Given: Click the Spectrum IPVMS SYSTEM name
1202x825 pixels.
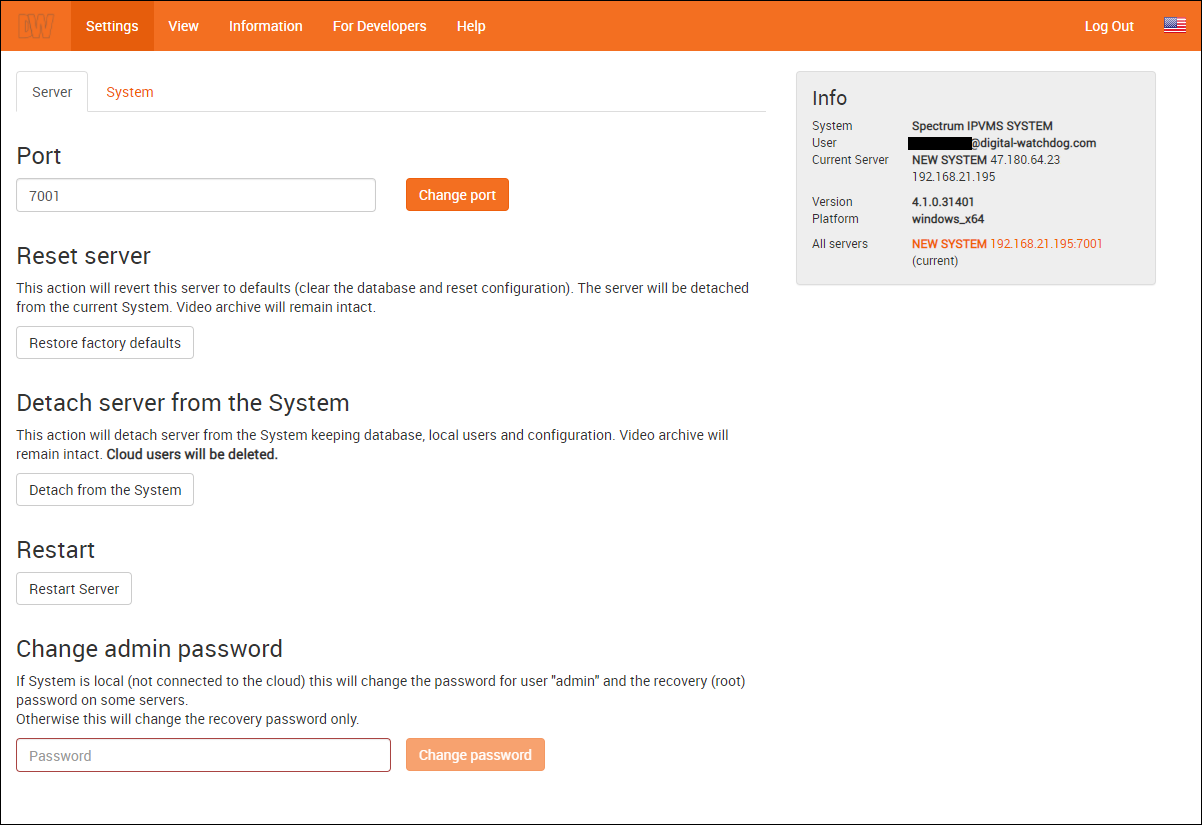Looking at the screenshot, I should [x=982, y=126].
